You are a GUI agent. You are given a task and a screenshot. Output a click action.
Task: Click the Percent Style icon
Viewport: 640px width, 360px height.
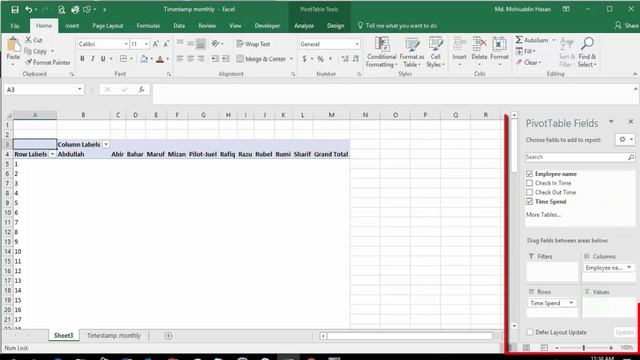pos(320,59)
